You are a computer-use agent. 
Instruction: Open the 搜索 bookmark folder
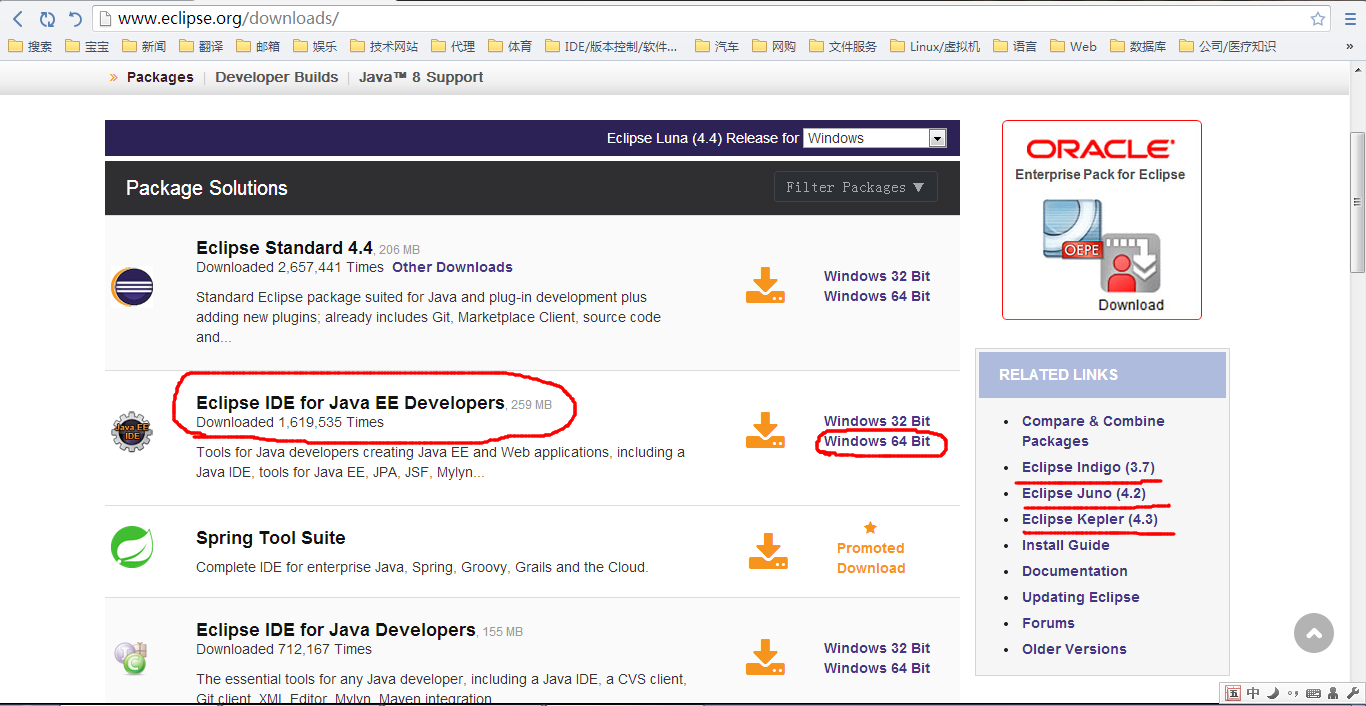coord(30,46)
